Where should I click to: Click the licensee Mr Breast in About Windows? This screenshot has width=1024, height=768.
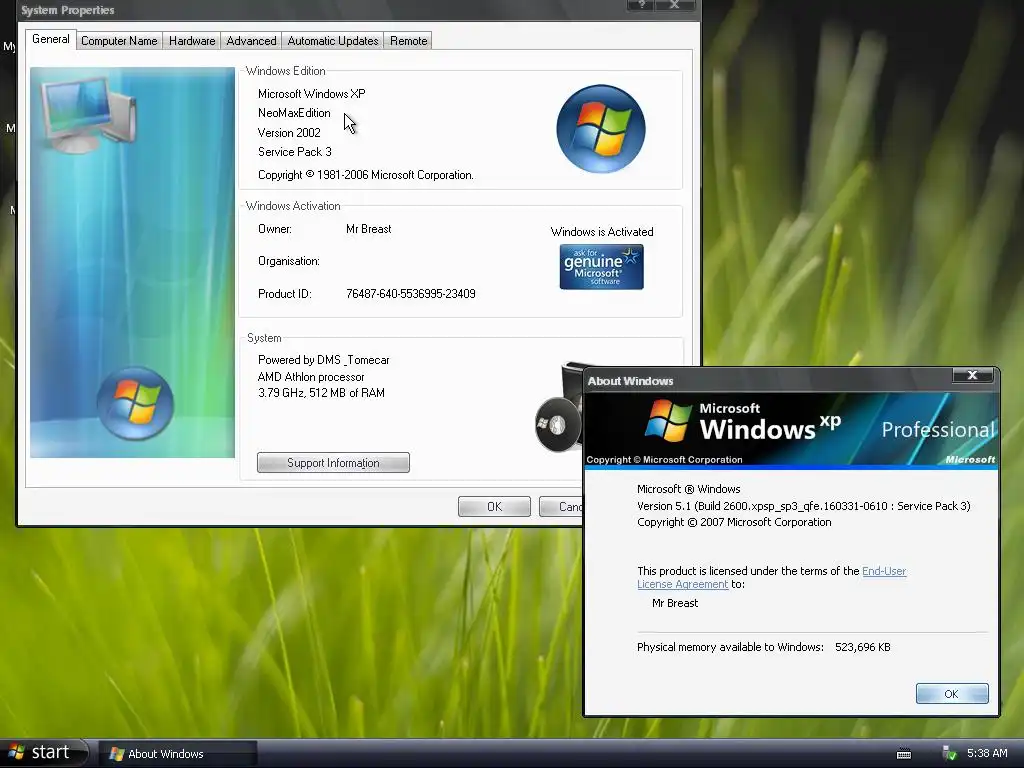(675, 603)
